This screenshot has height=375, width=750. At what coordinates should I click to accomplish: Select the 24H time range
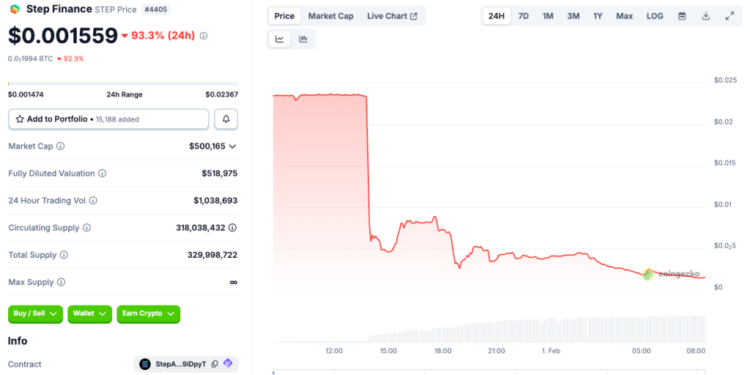496,16
